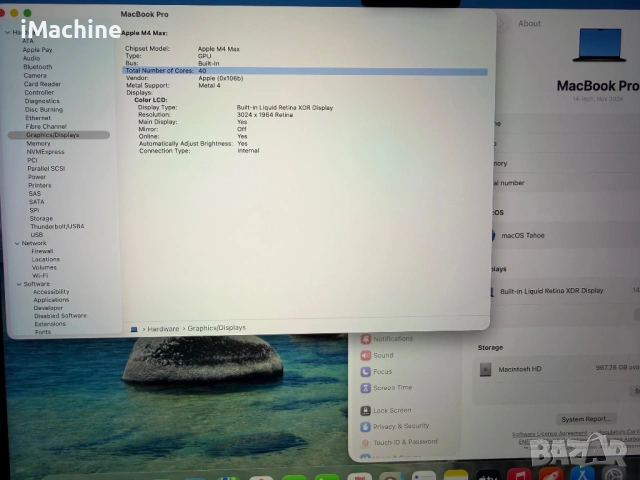Collapse the Hardware section chevron
The height and width of the screenshot is (480, 640).
click(x=7, y=32)
